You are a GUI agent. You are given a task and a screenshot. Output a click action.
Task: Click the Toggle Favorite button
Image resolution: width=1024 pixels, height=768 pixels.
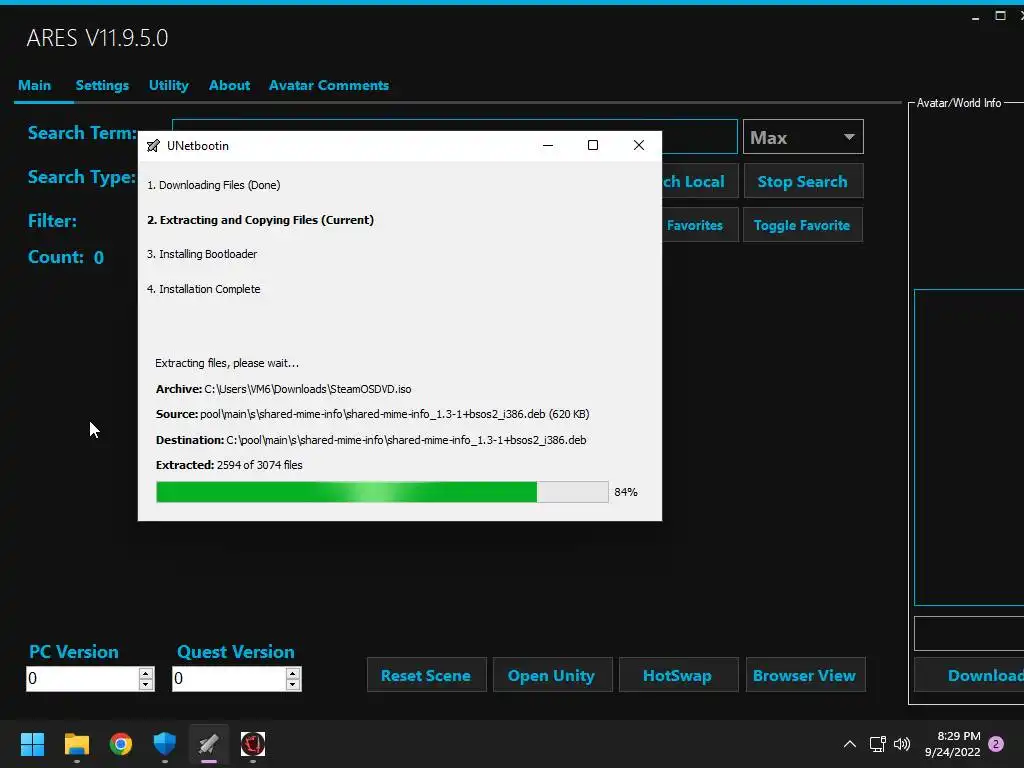803,225
